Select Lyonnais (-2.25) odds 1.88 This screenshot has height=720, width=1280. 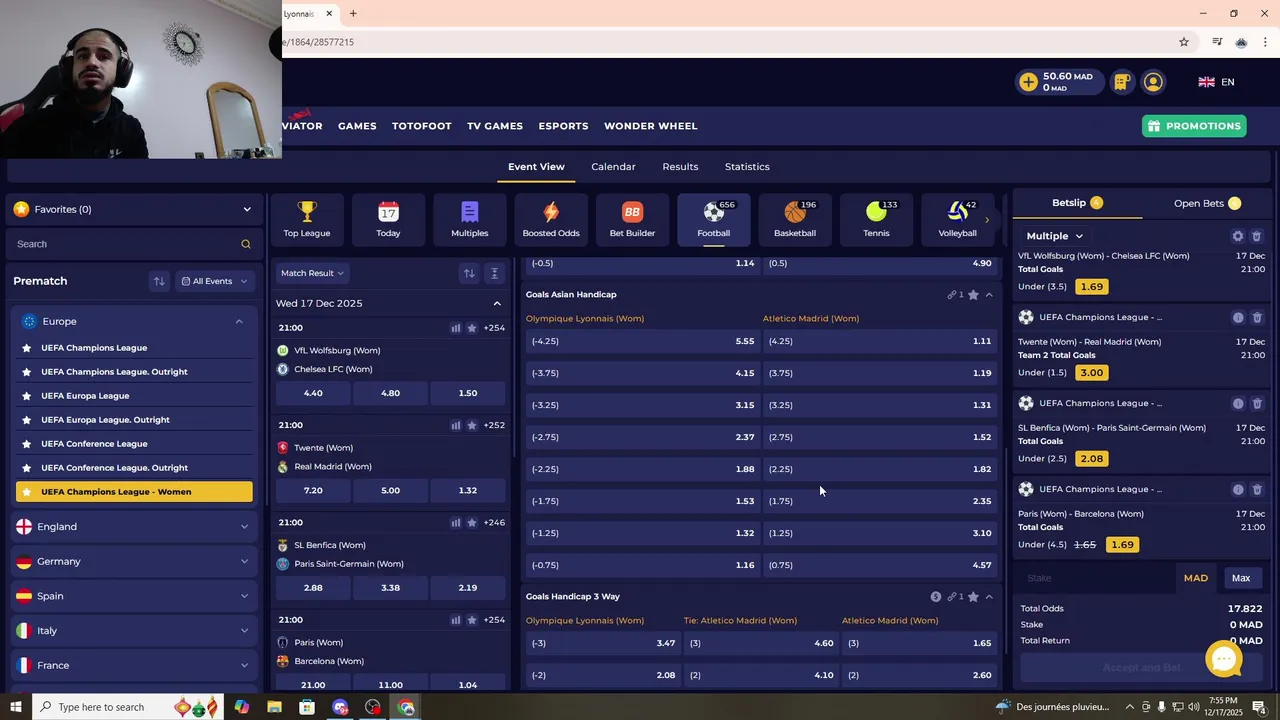click(x=643, y=469)
